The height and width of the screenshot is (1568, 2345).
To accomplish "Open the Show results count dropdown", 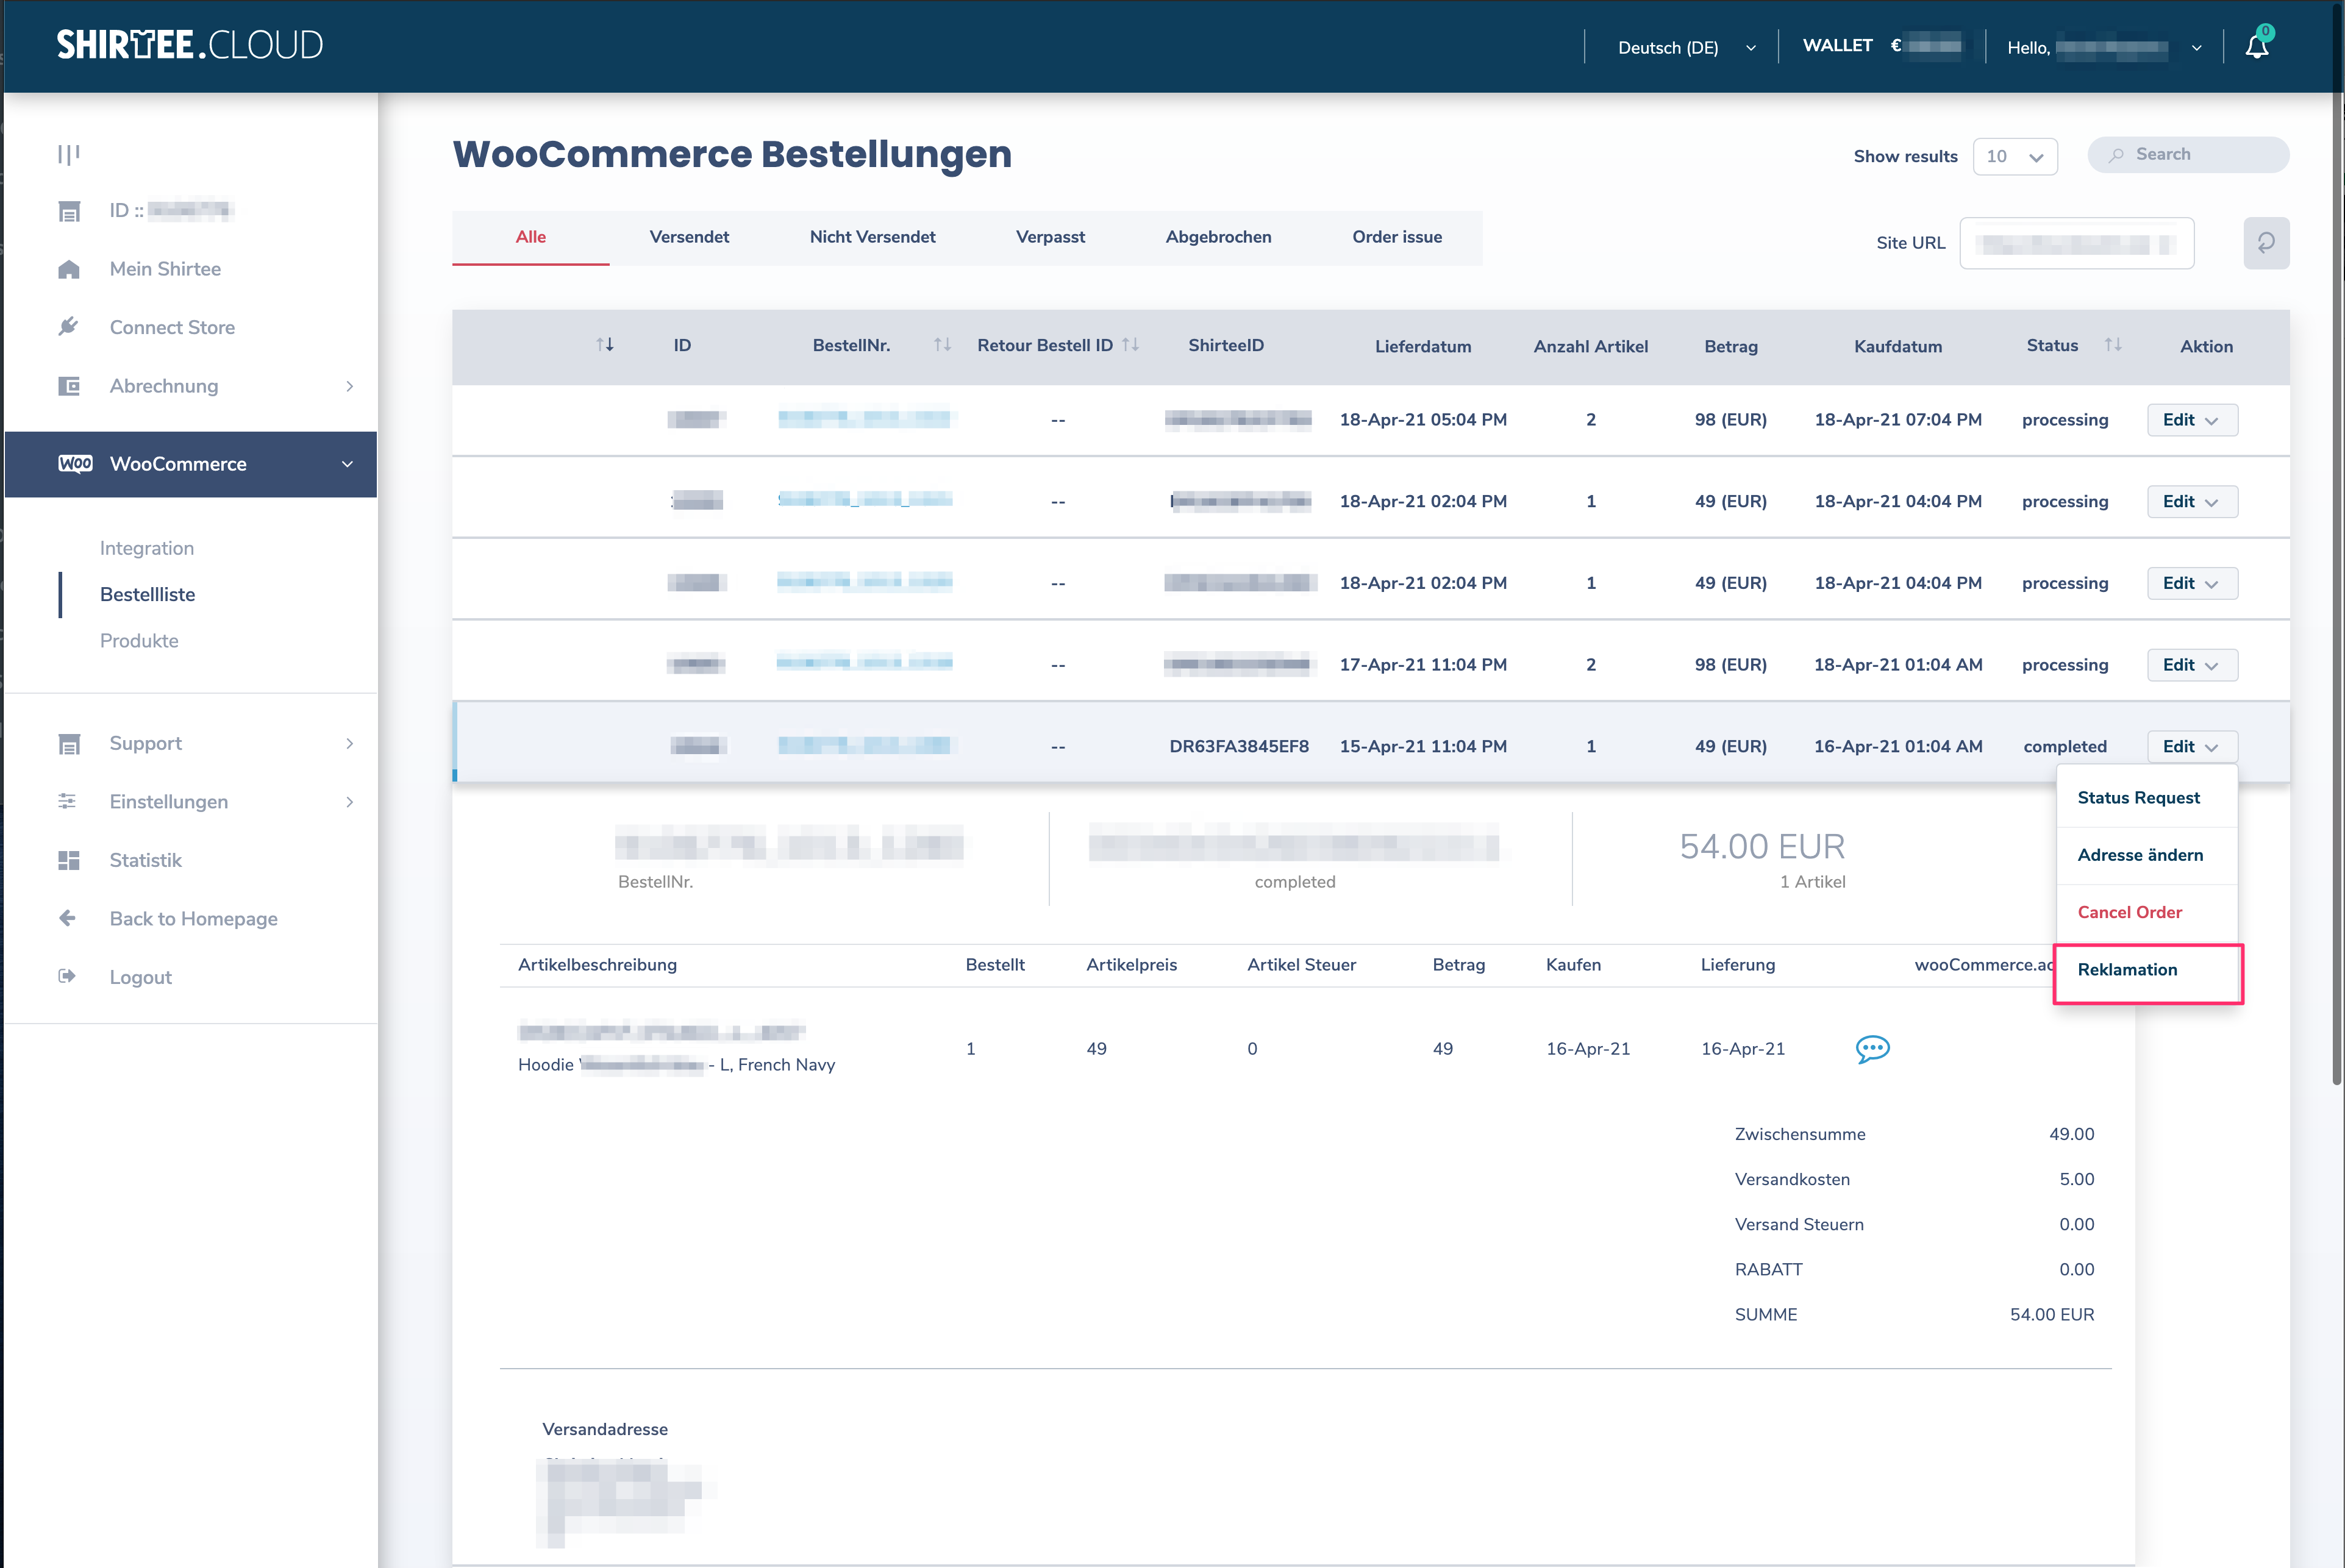I will pos(2014,157).
